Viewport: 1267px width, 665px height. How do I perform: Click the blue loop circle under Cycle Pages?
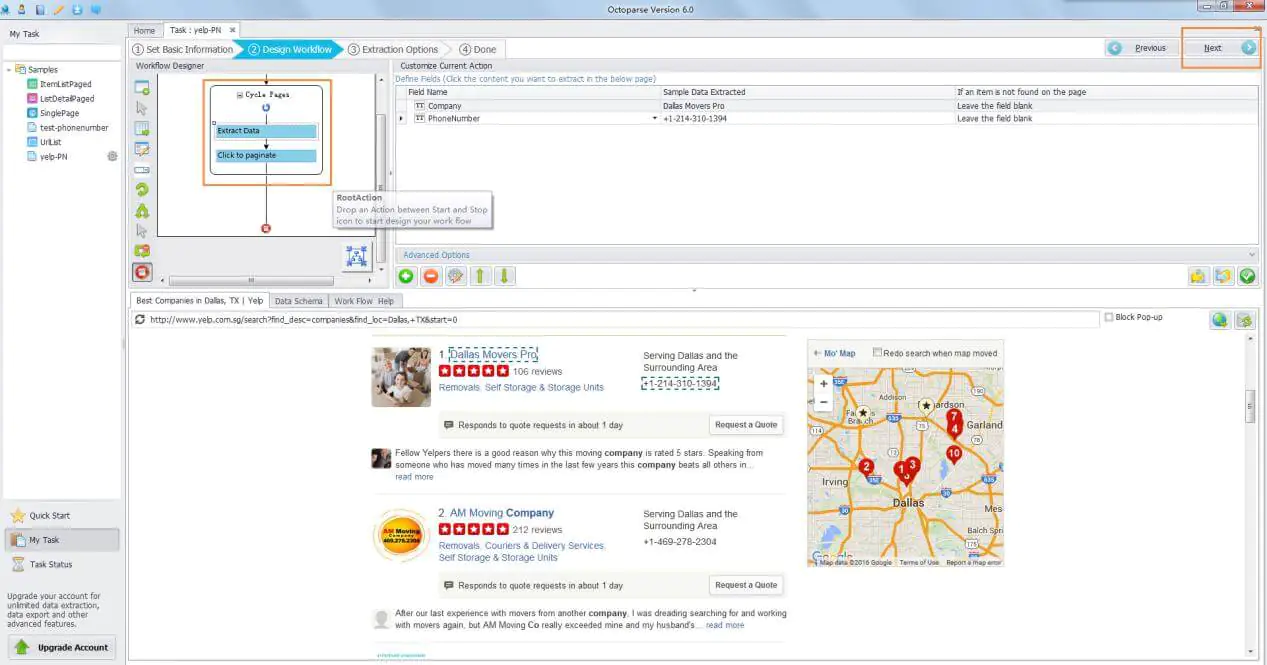pos(266,107)
